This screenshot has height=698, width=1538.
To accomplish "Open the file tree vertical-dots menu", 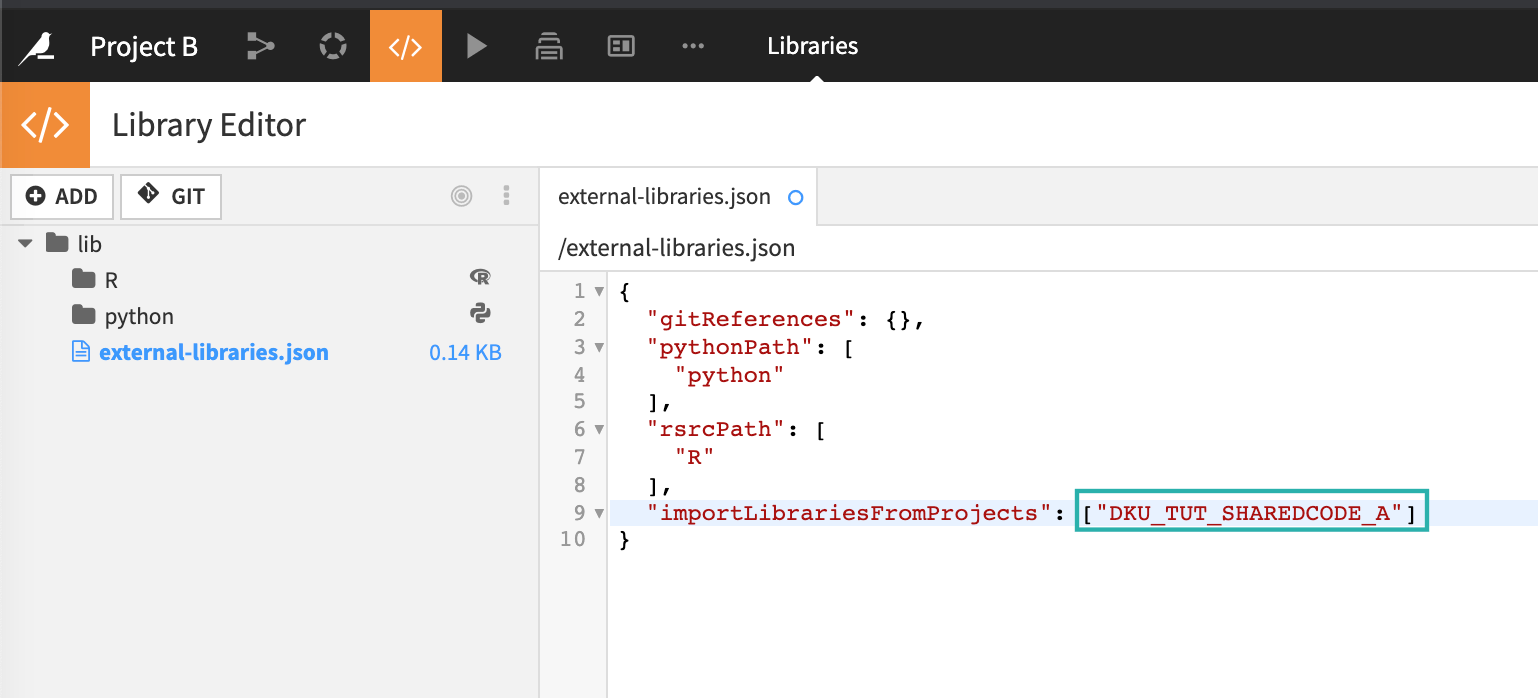I will point(507,195).
